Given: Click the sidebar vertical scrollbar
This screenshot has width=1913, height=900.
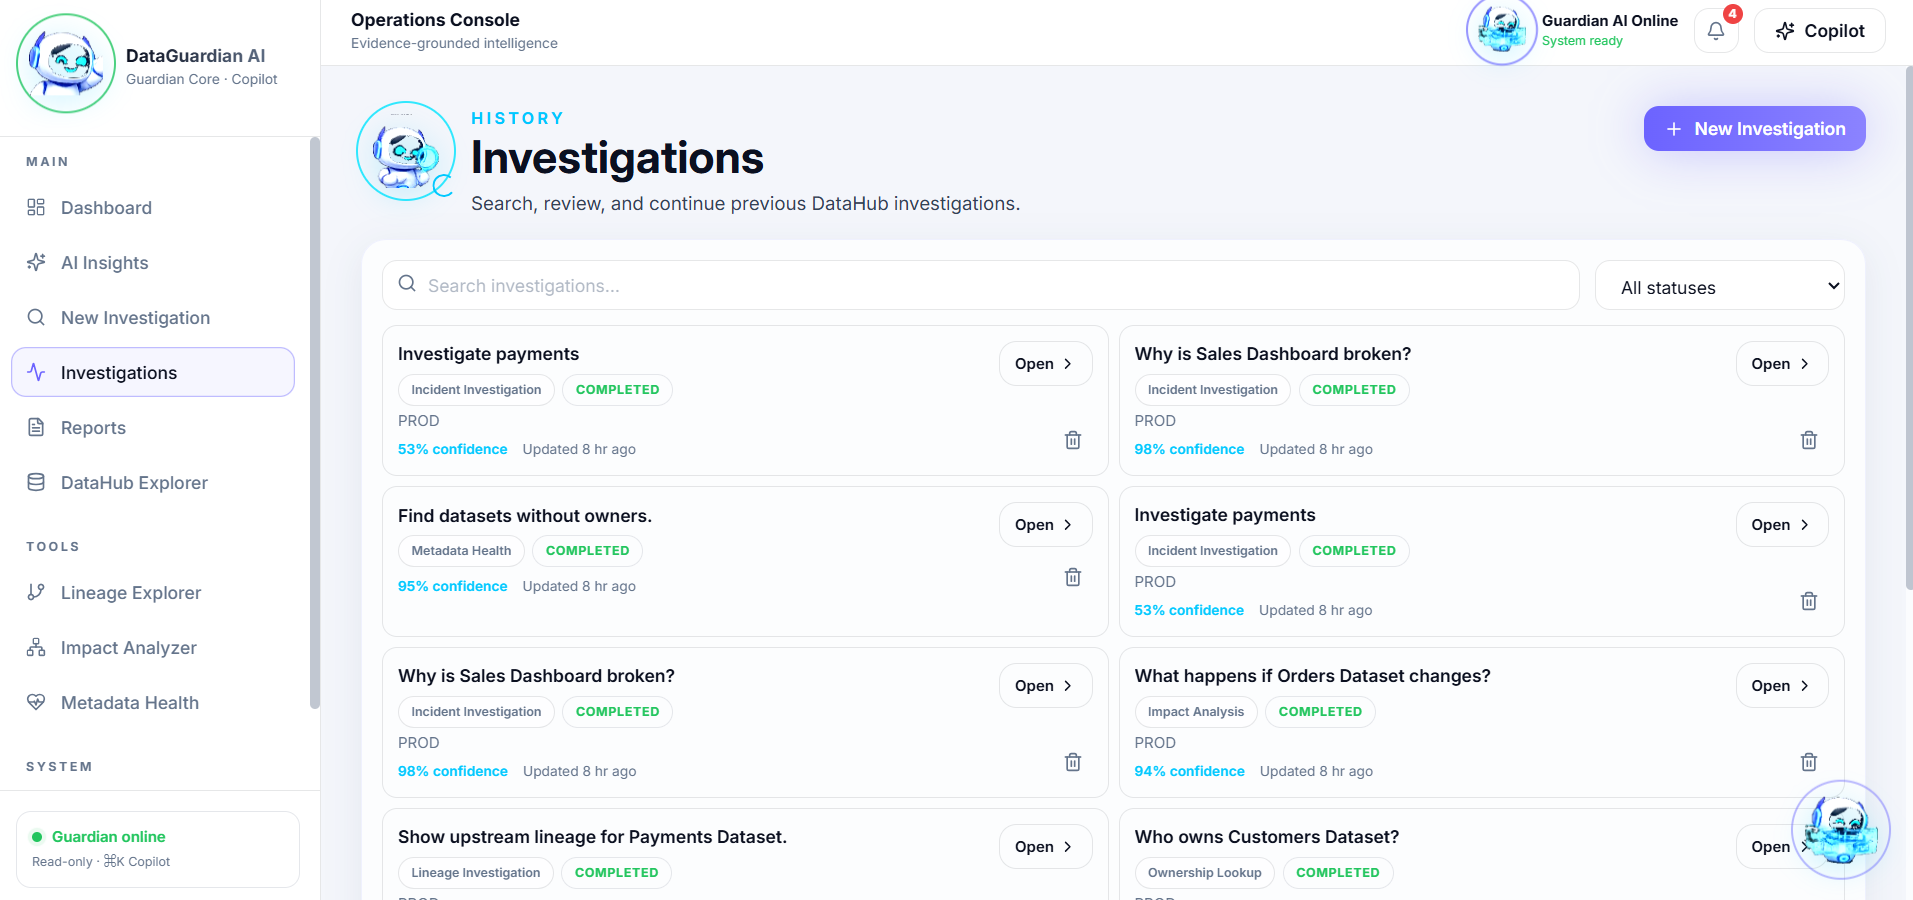Looking at the screenshot, I should [x=315, y=422].
